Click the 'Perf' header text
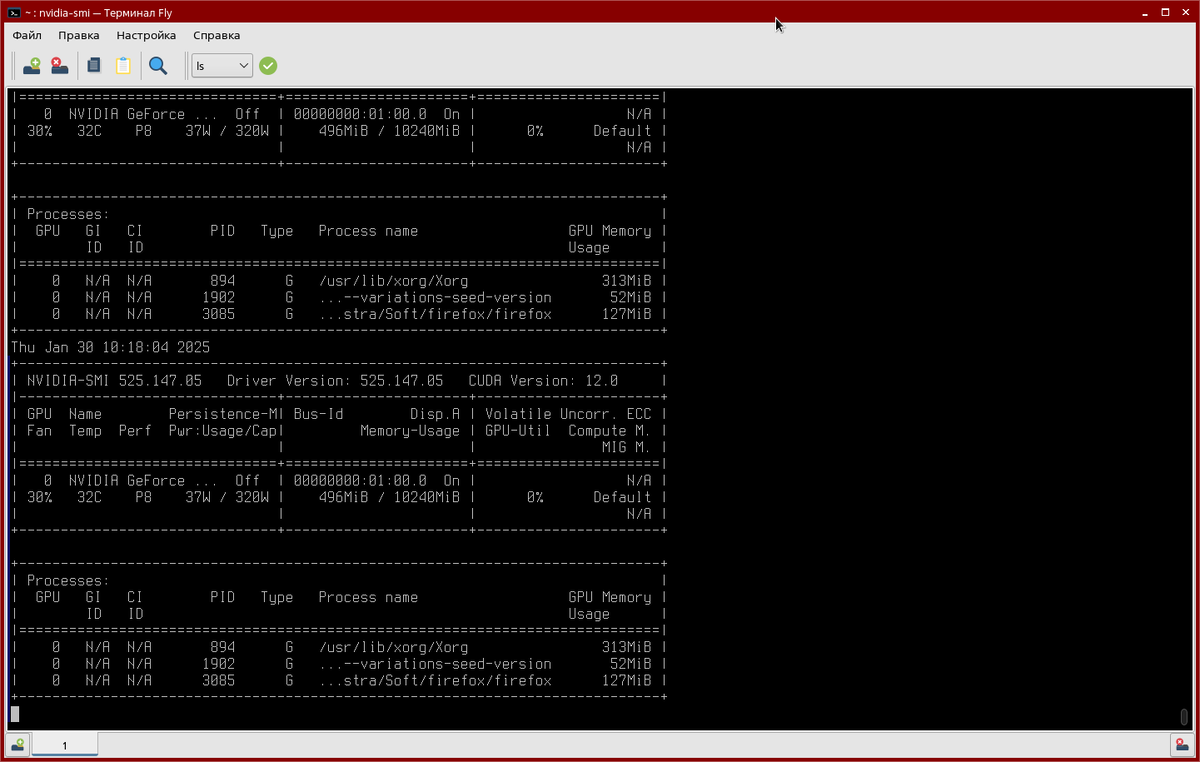This screenshot has width=1200, height=762. pos(135,431)
